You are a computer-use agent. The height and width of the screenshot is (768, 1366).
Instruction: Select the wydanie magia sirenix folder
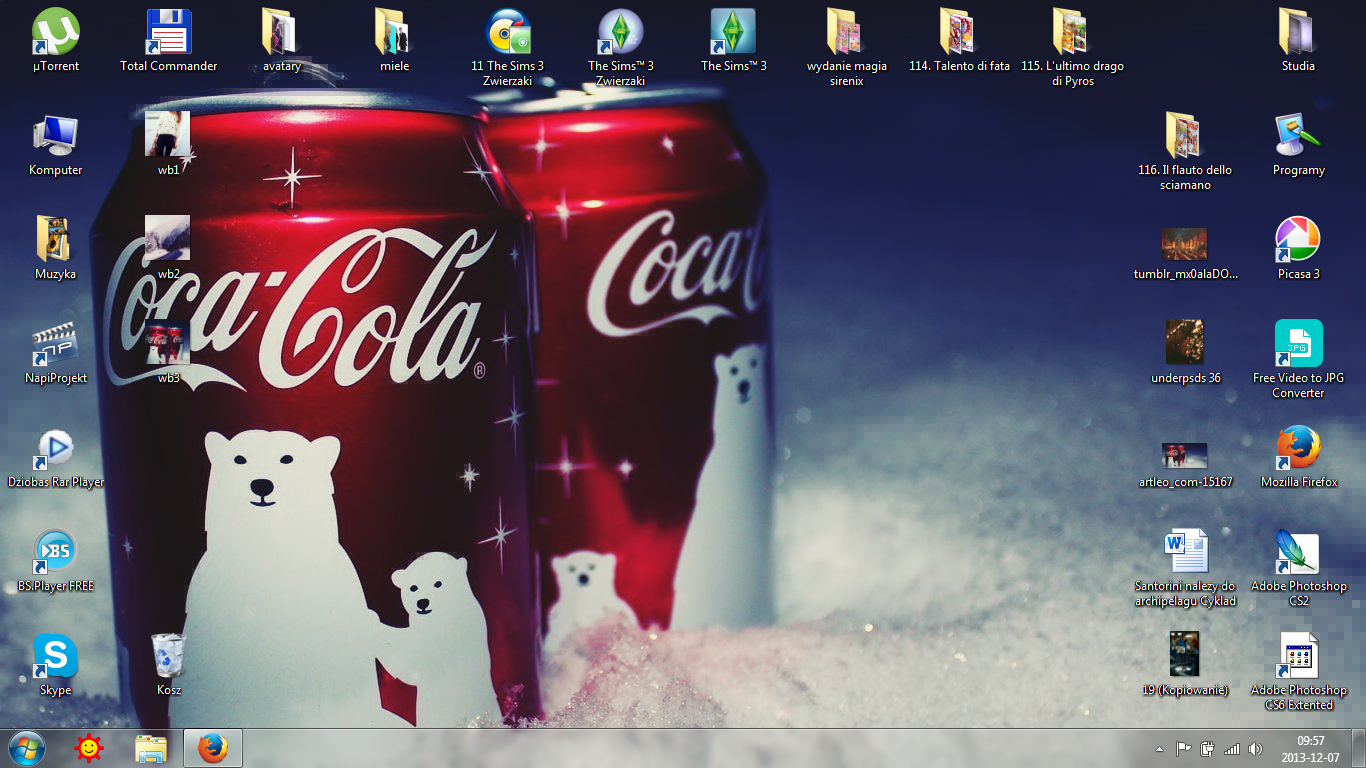[x=847, y=47]
